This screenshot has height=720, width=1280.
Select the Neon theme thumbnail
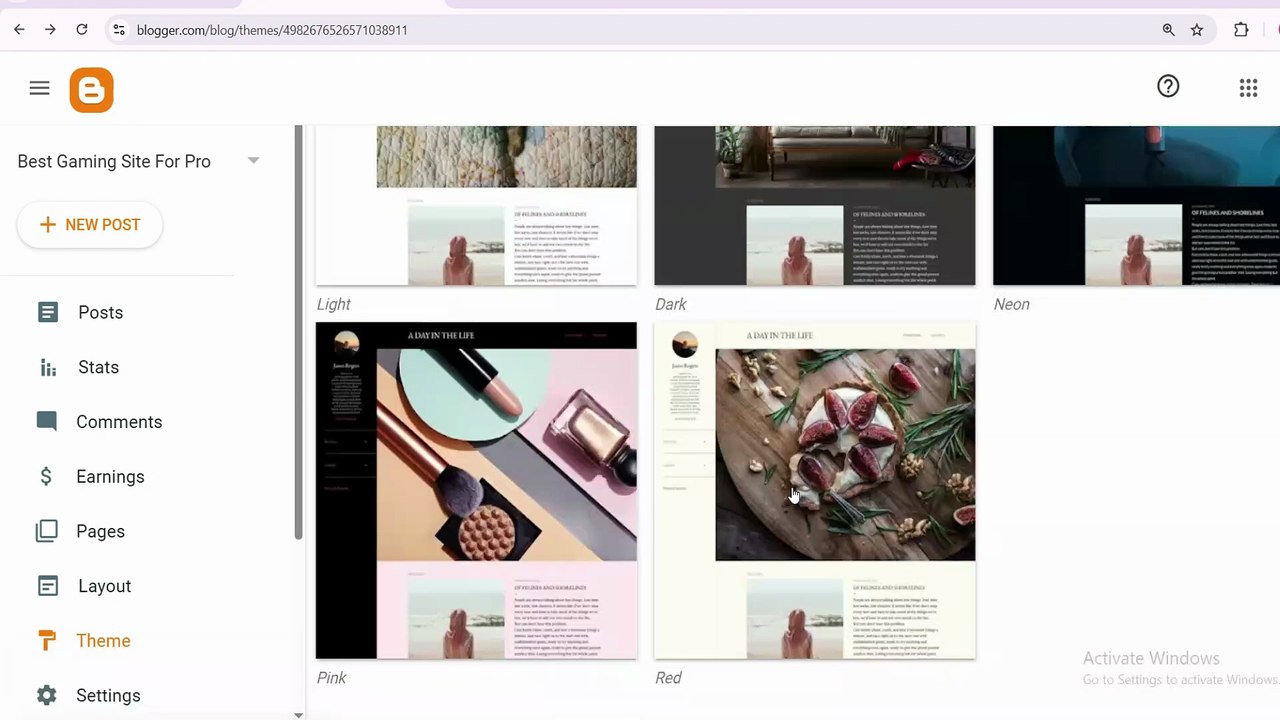1136,205
